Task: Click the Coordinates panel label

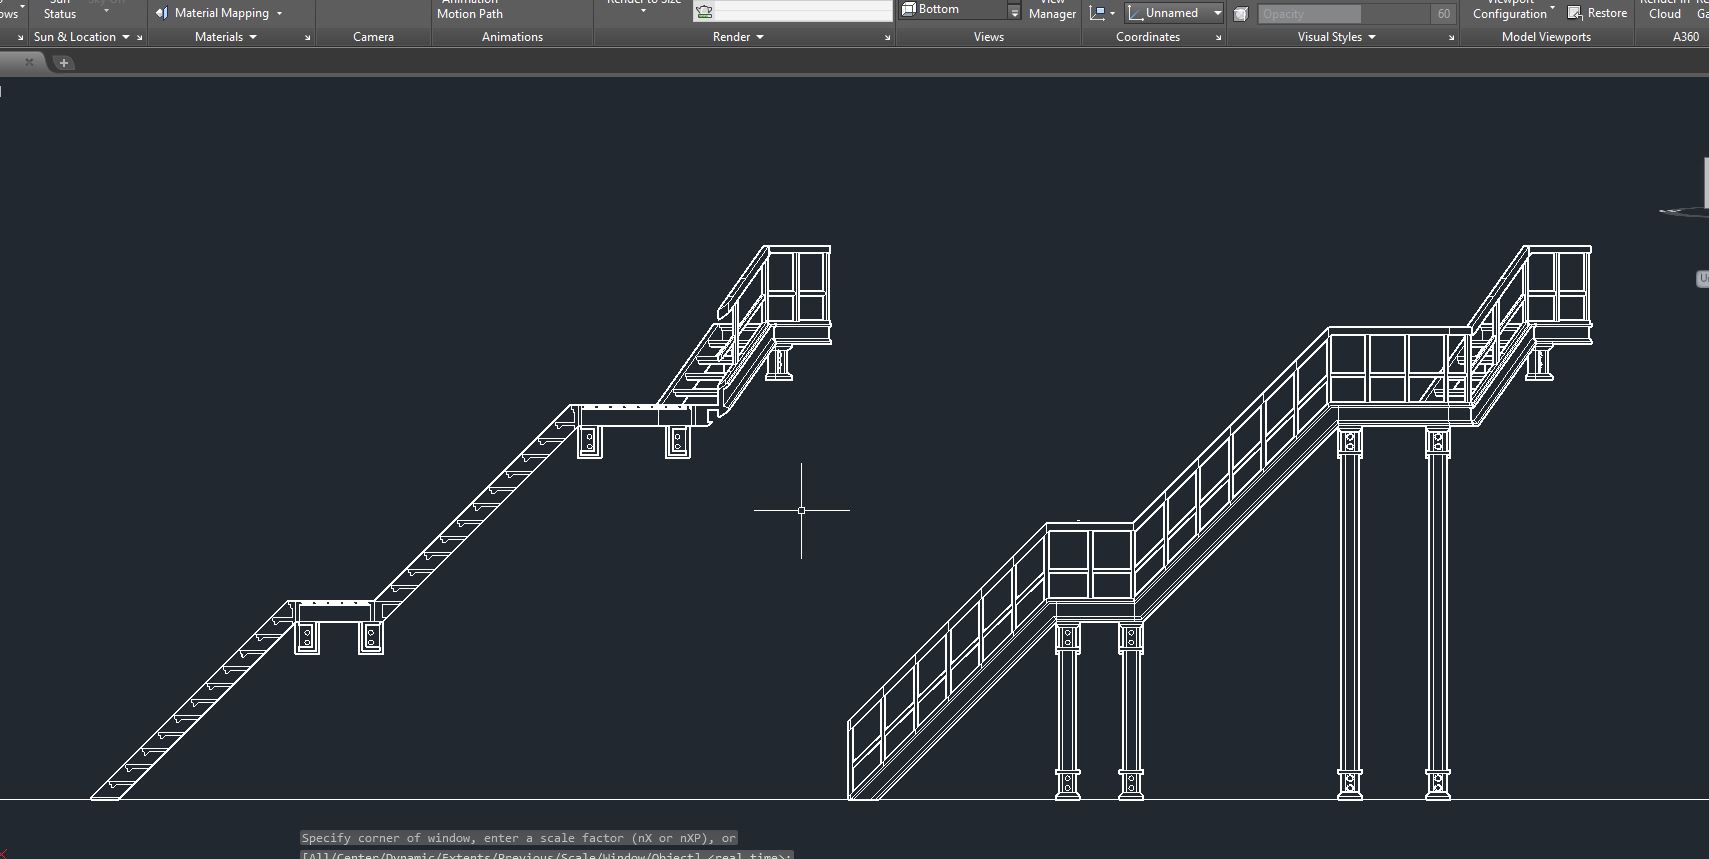Action: click(1148, 37)
